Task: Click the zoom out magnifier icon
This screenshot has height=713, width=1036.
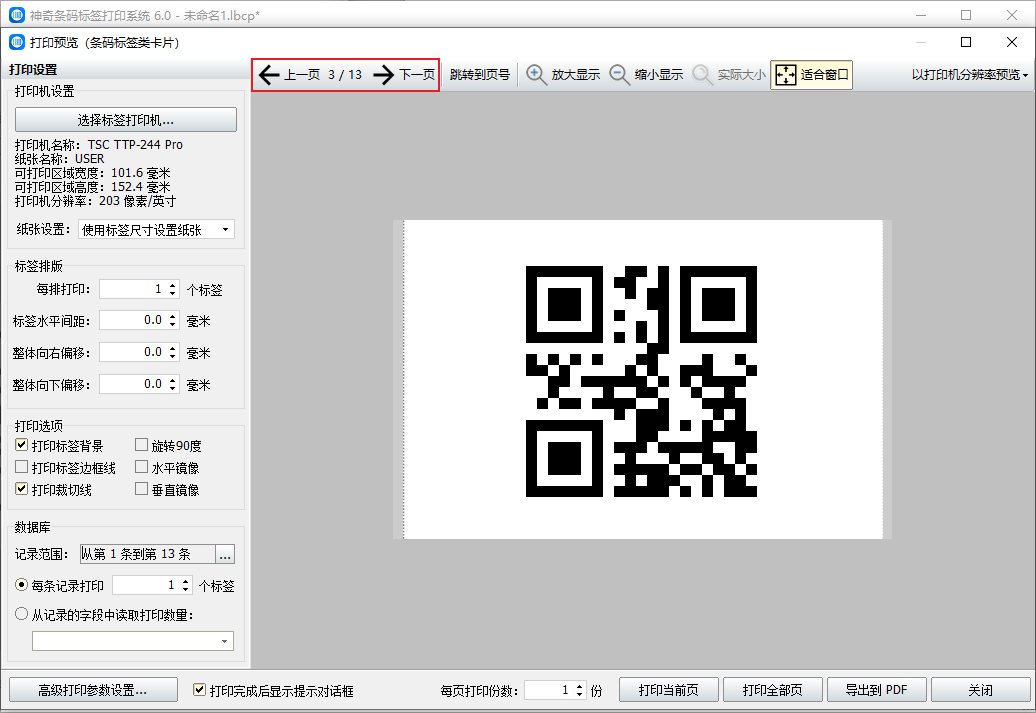Action: [x=619, y=75]
